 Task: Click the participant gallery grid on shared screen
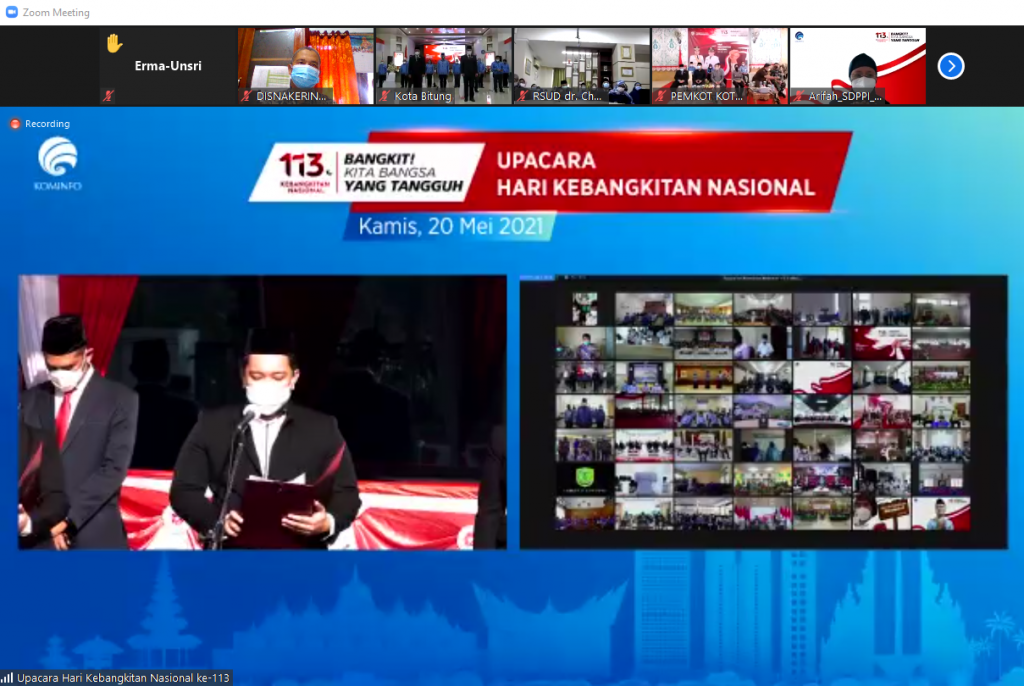click(x=763, y=412)
